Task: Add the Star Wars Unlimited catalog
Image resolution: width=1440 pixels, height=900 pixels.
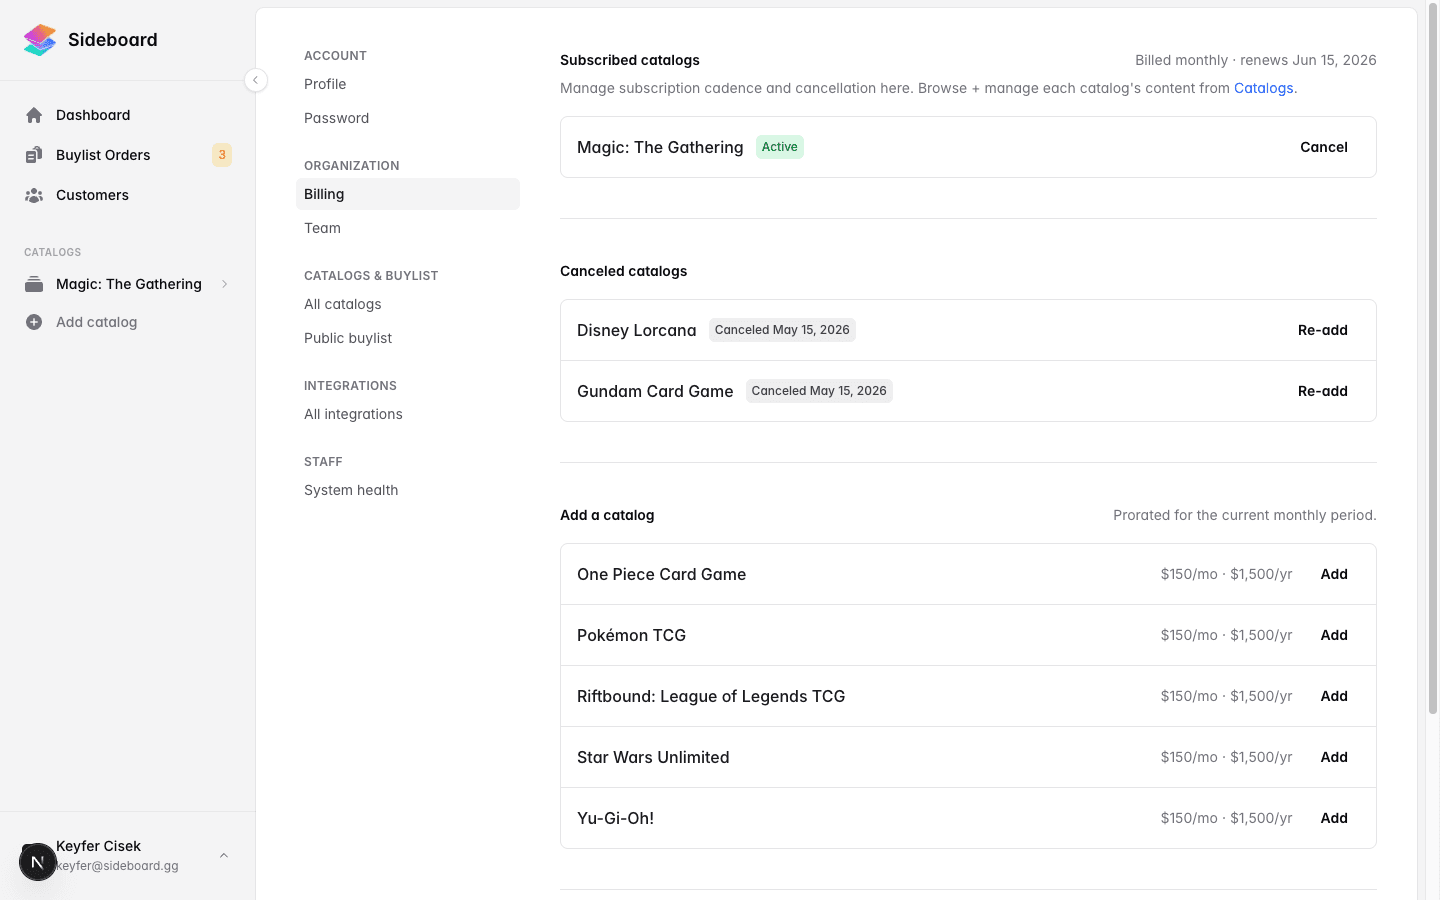Action: 1334,757
